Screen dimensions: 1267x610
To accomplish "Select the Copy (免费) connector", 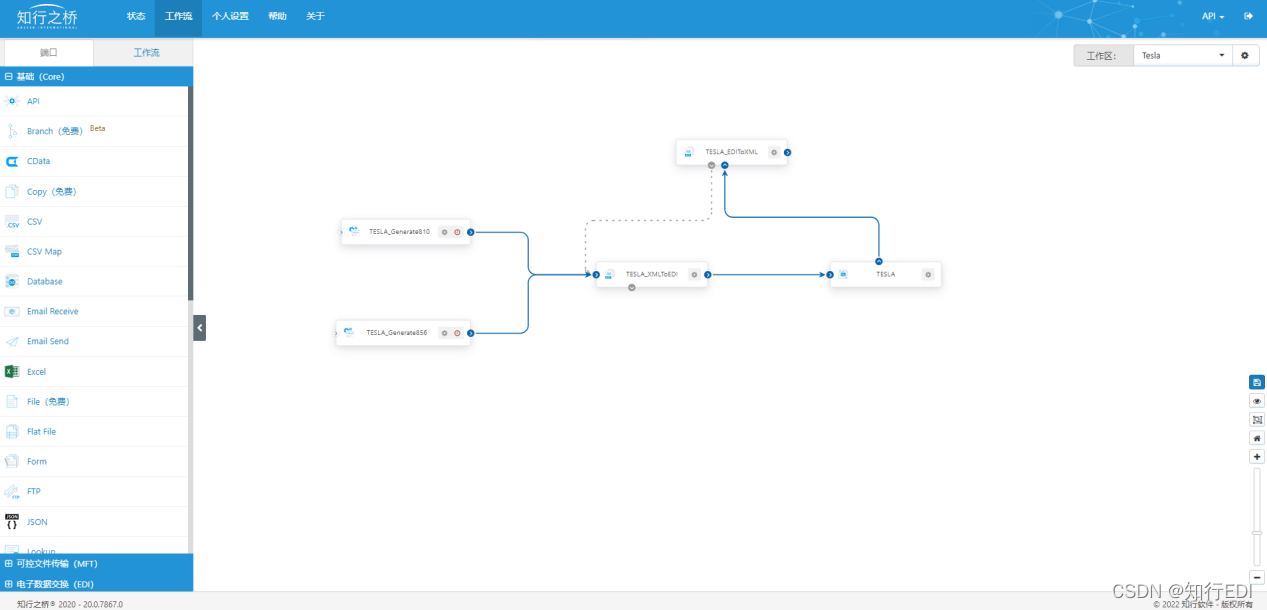I will tap(94, 191).
